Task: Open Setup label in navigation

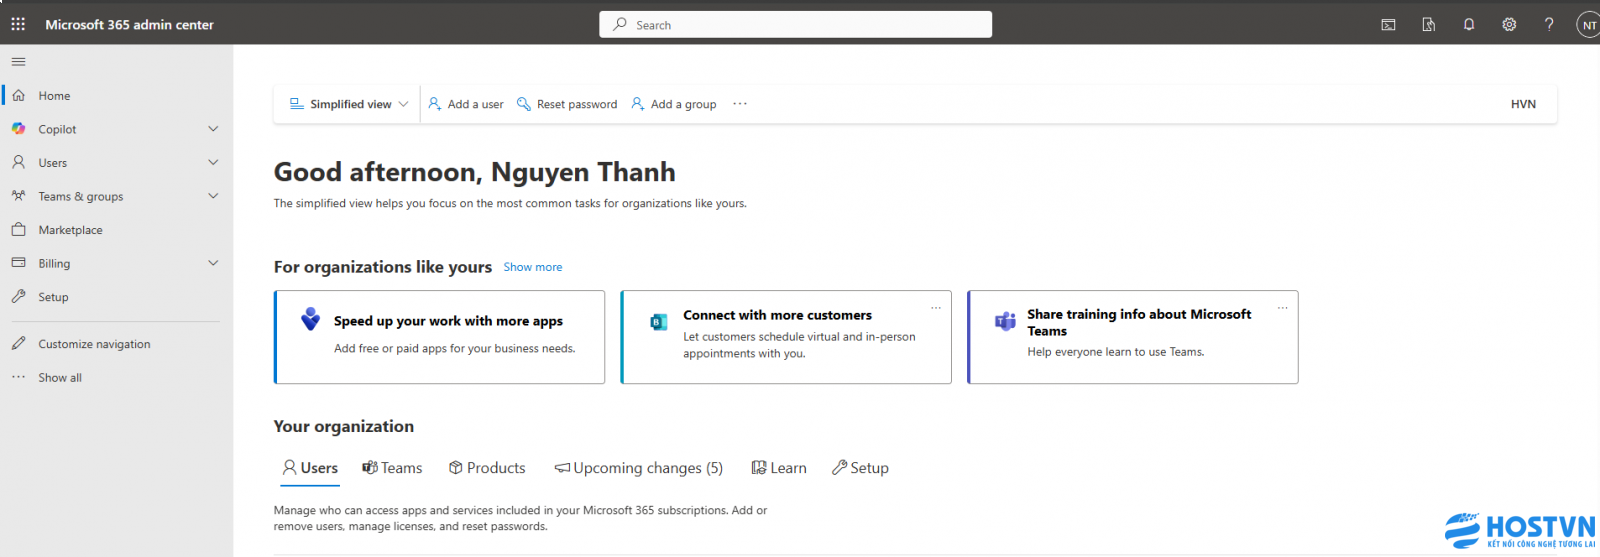Action: coord(53,297)
